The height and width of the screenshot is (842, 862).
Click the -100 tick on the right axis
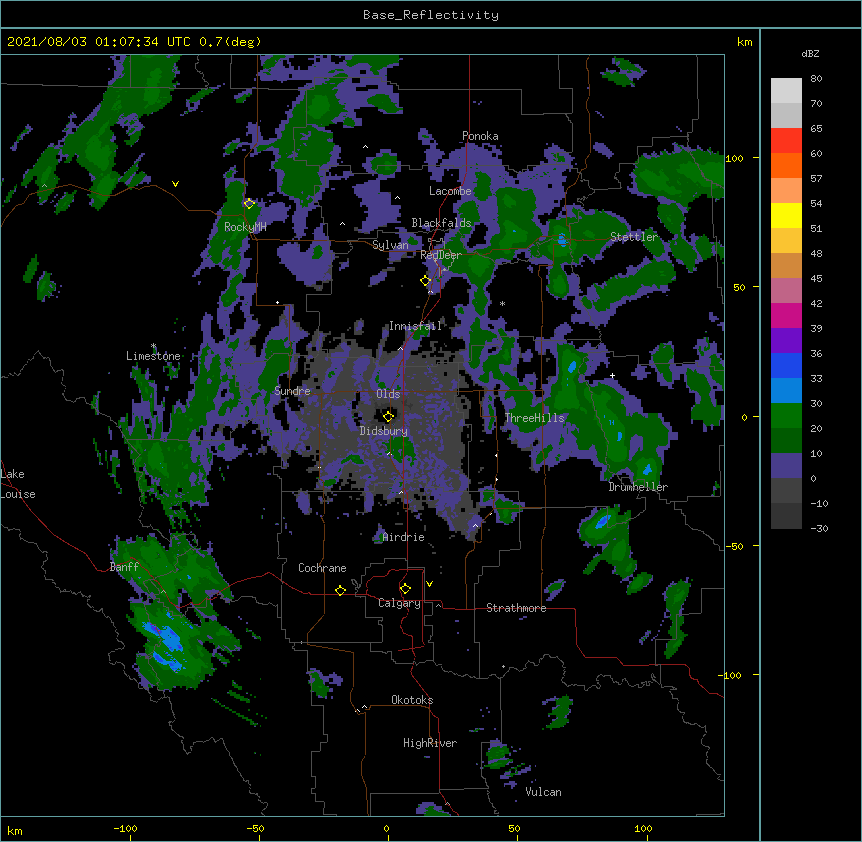click(732, 675)
